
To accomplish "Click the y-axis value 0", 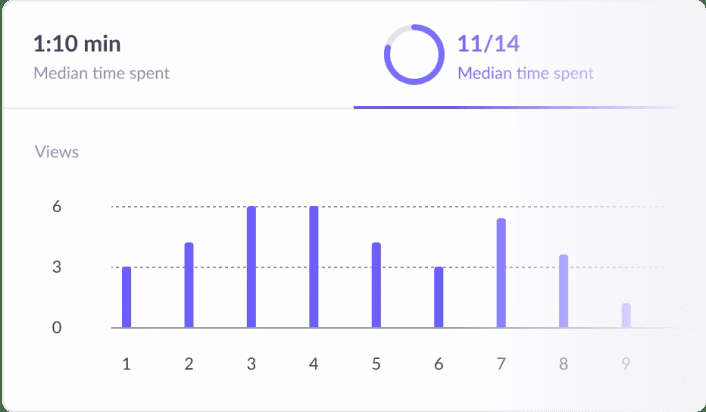I will (x=58, y=328).
